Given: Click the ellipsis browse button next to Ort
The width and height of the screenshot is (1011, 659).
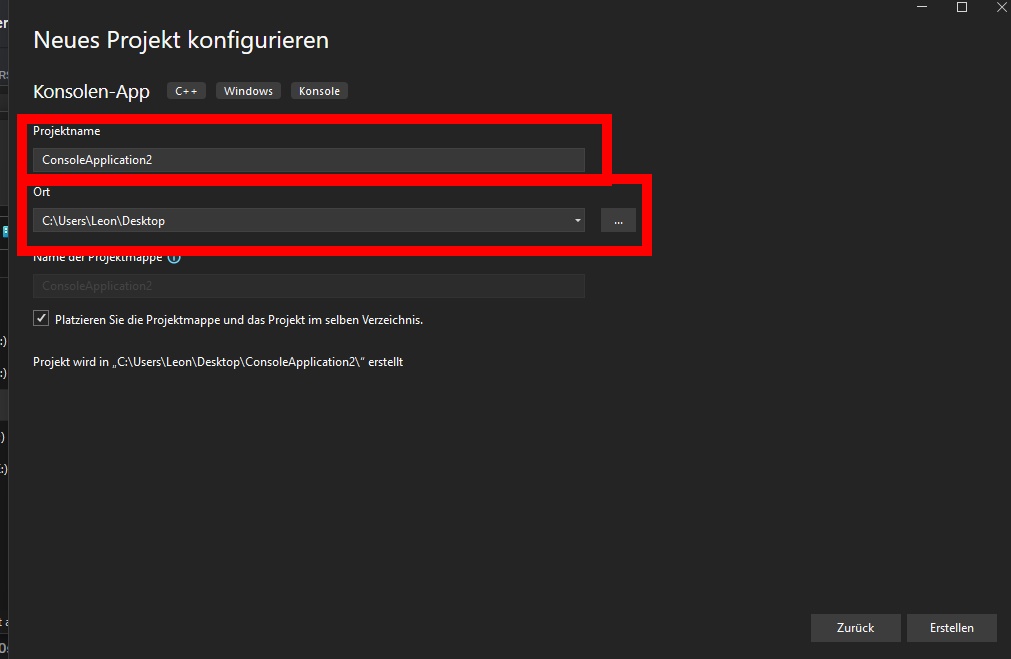Looking at the screenshot, I should [618, 221].
